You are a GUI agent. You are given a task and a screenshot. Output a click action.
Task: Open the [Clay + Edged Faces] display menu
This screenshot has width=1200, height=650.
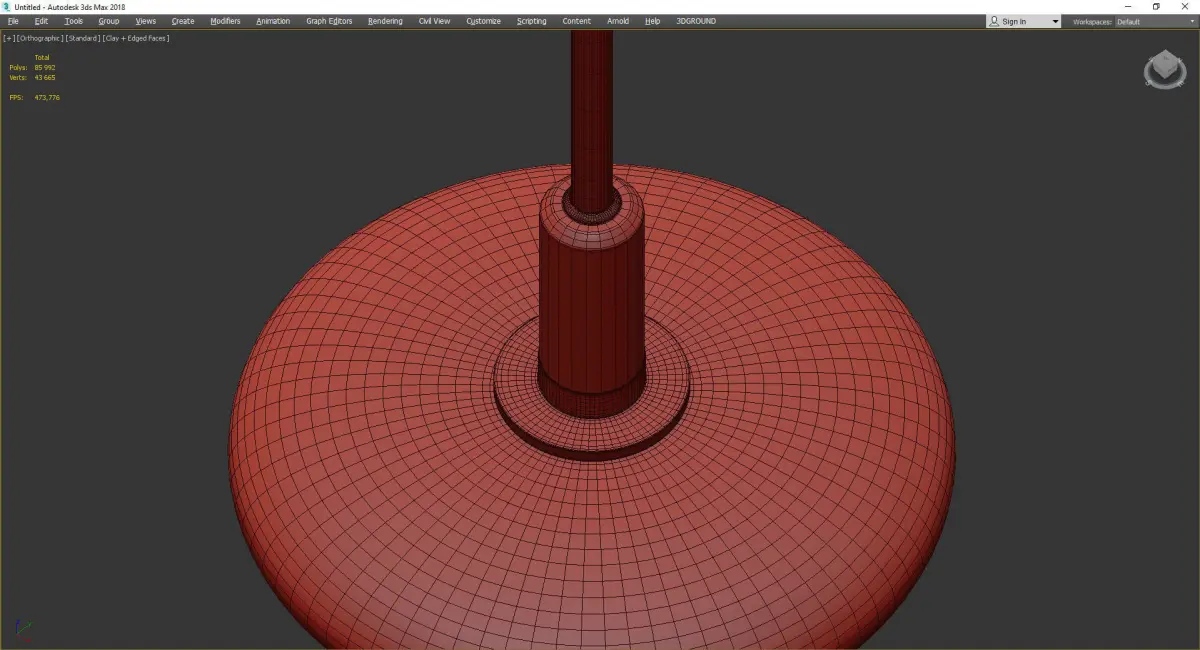point(135,38)
